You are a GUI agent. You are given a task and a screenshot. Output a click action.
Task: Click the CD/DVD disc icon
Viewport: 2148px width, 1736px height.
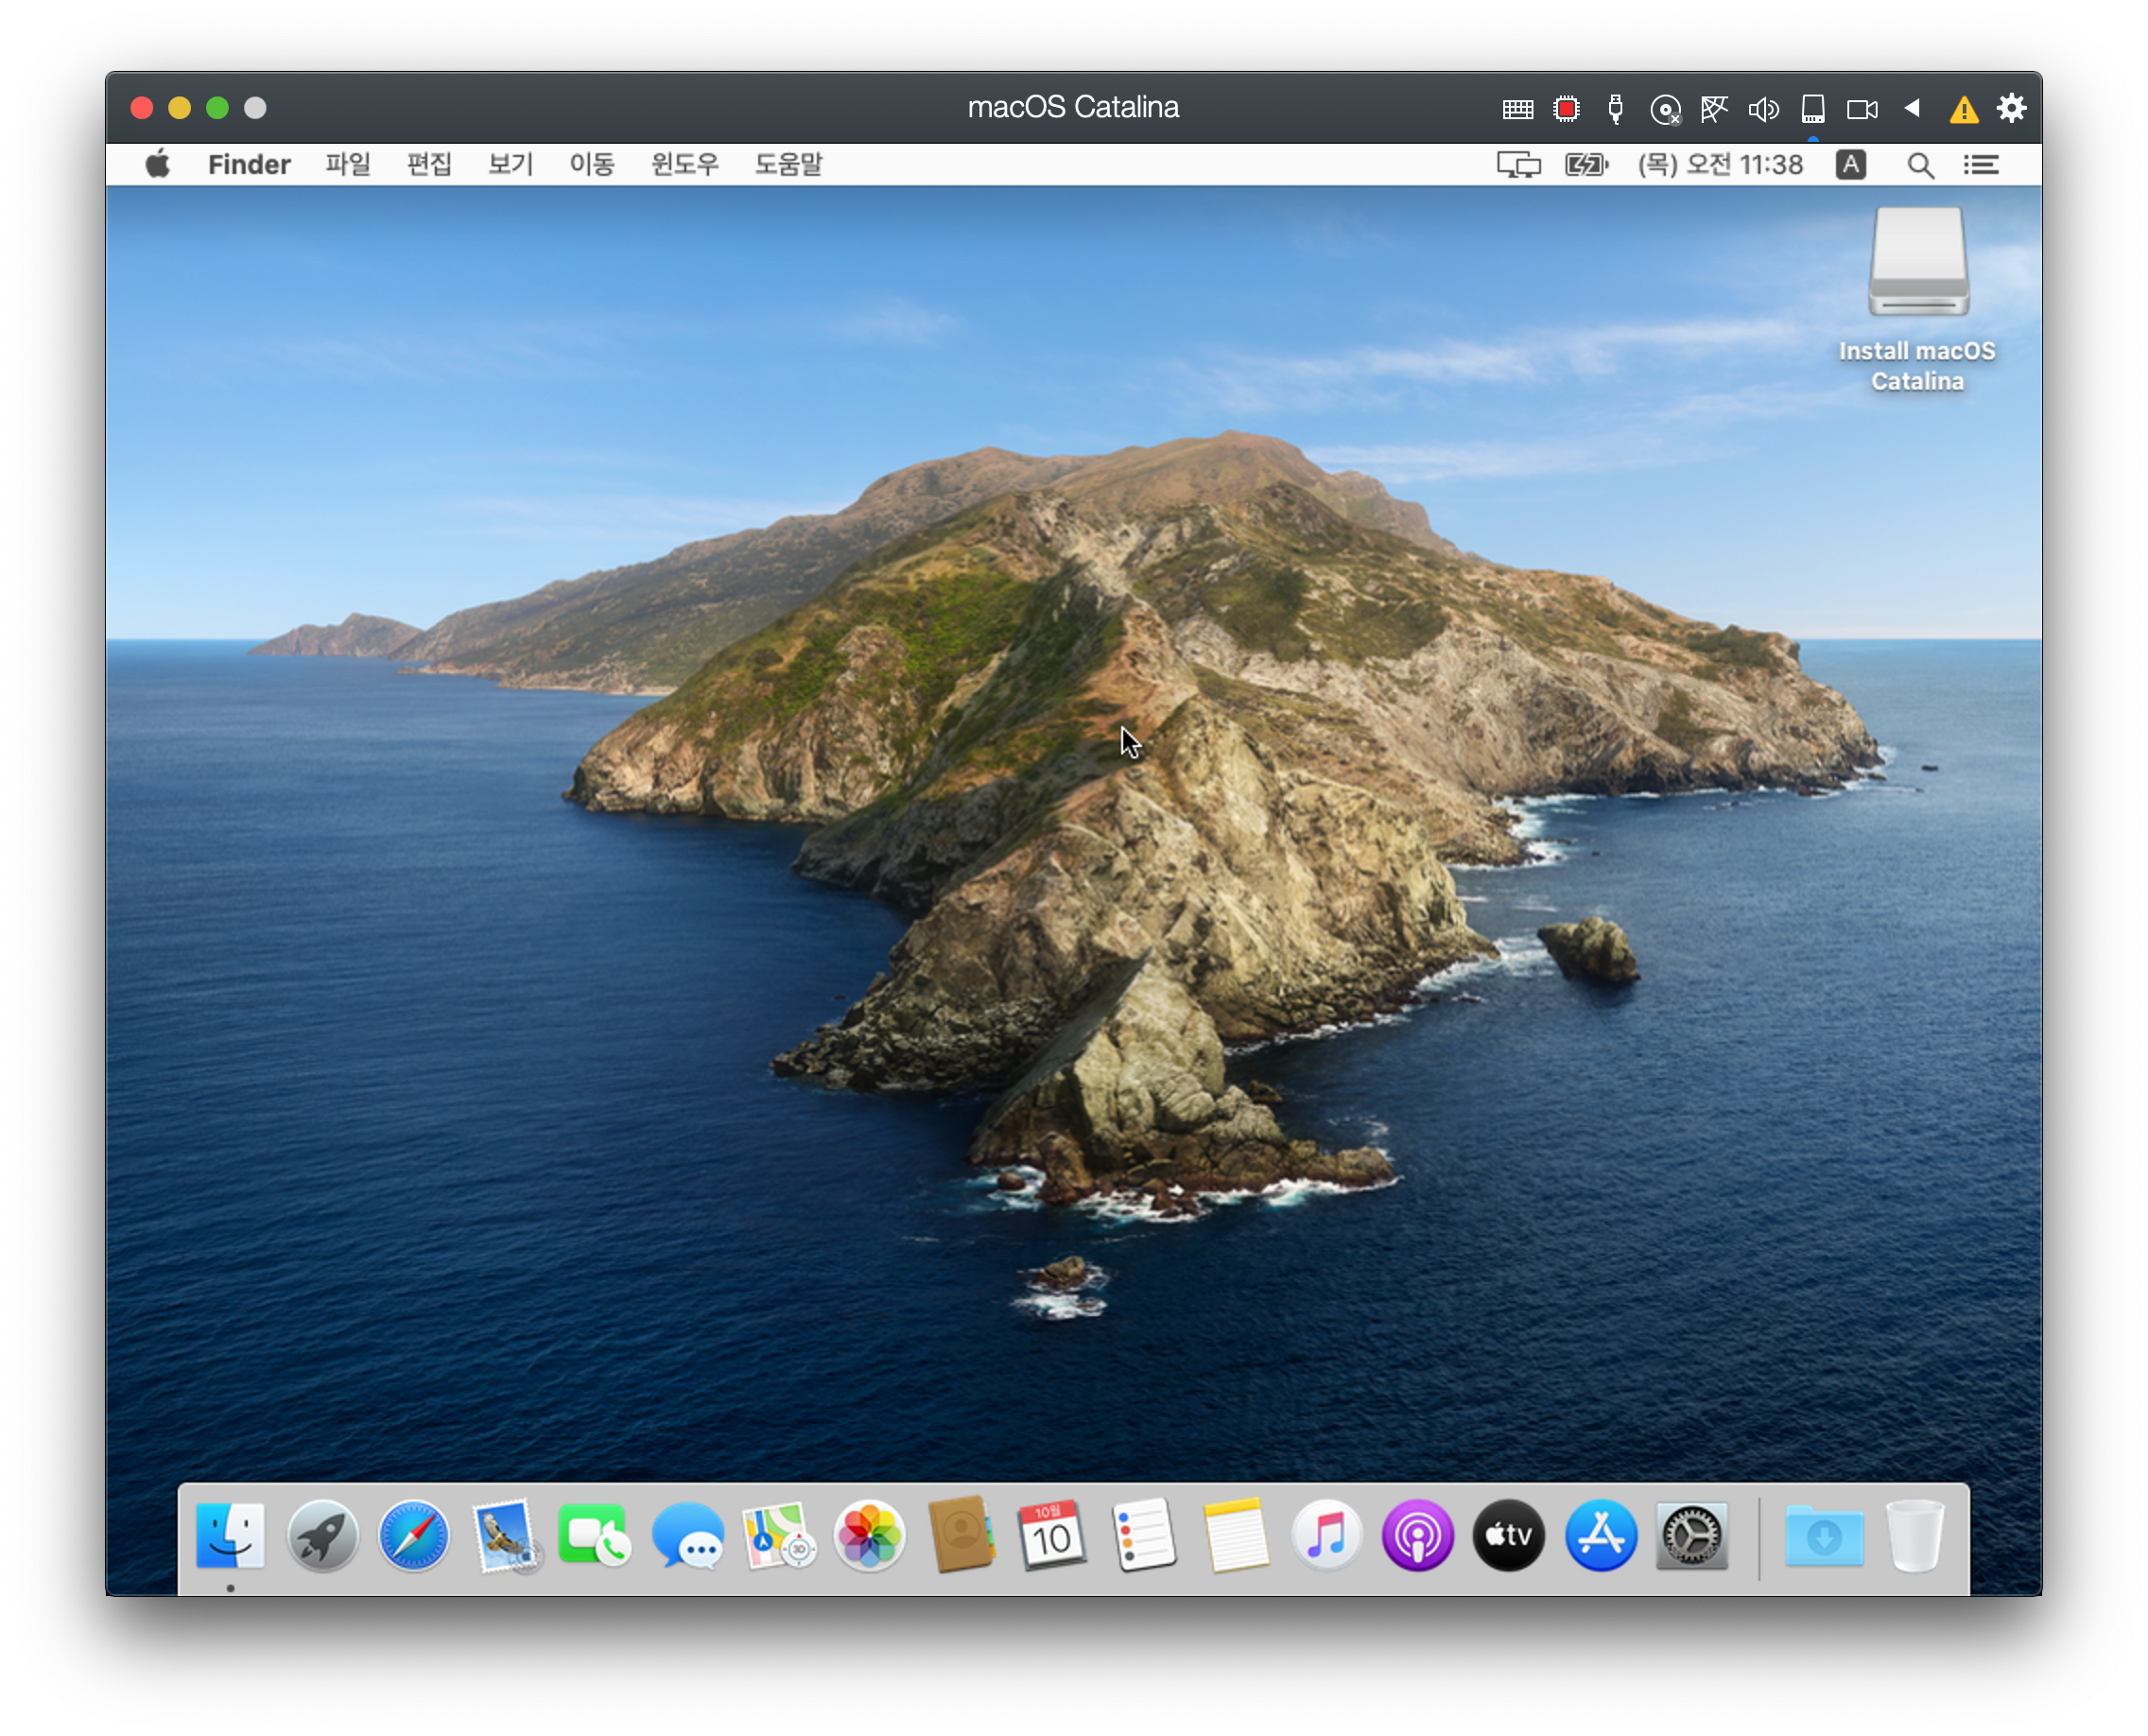coord(1664,109)
